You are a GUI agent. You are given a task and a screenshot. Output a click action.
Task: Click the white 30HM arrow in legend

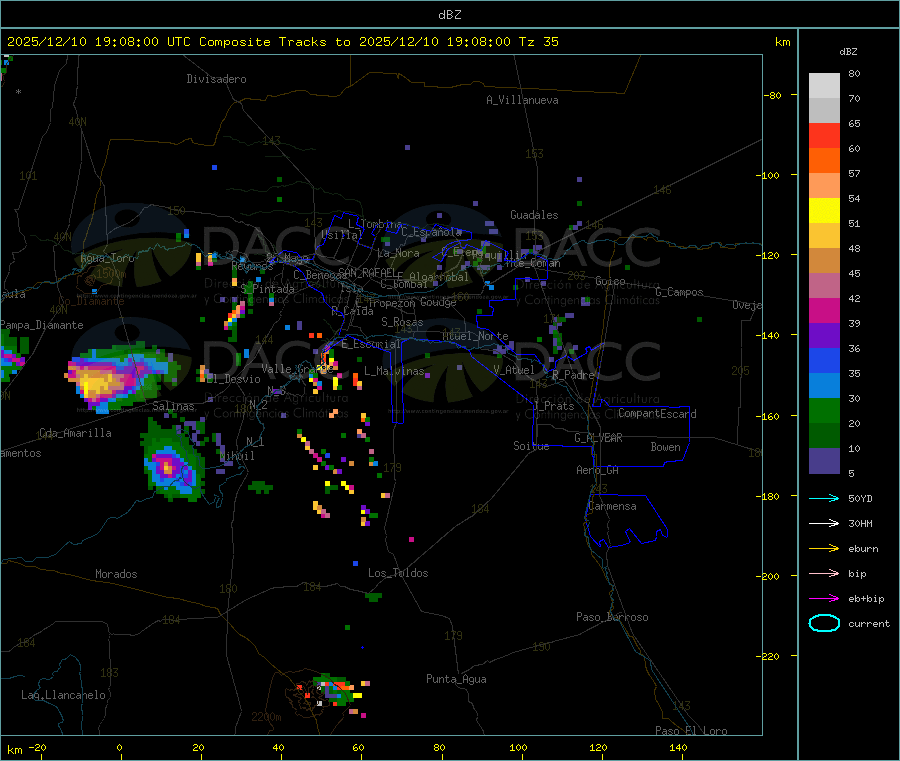(x=824, y=523)
